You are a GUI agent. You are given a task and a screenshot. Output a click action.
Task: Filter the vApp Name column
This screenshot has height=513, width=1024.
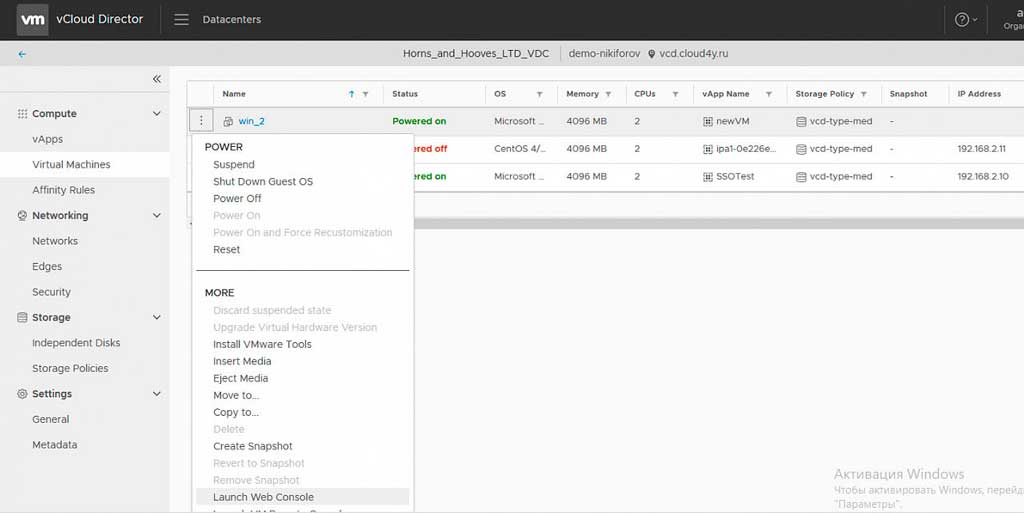tap(769, 94)
